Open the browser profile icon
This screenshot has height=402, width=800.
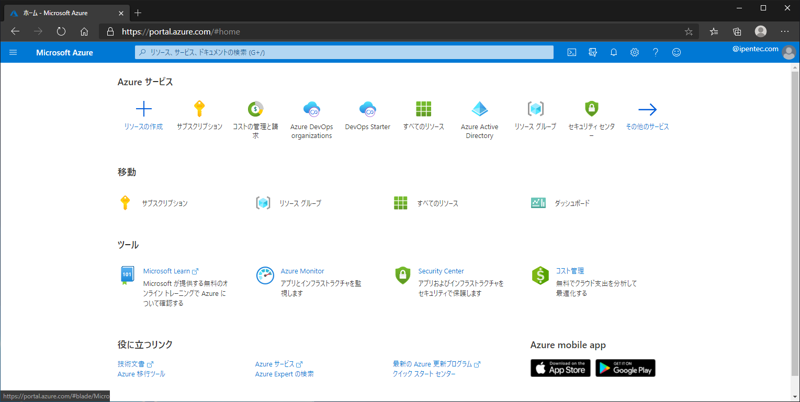761,32
